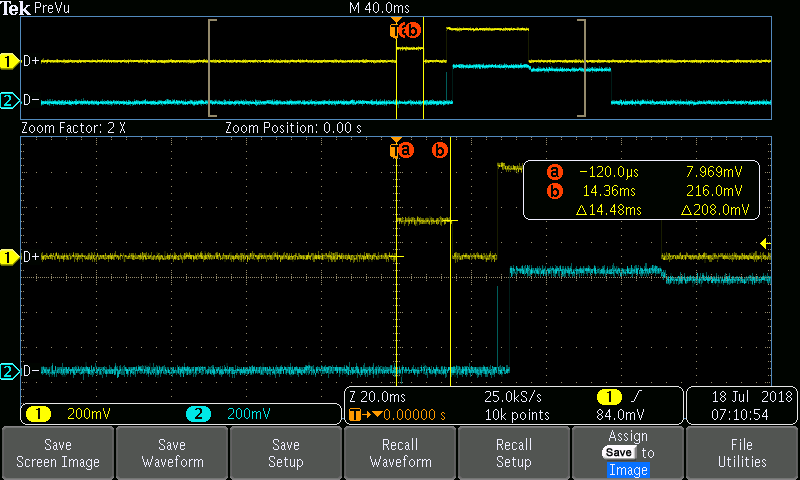Click the Δ14.48ms delta time readout
800x480 pixels.
tap(609, 210)
